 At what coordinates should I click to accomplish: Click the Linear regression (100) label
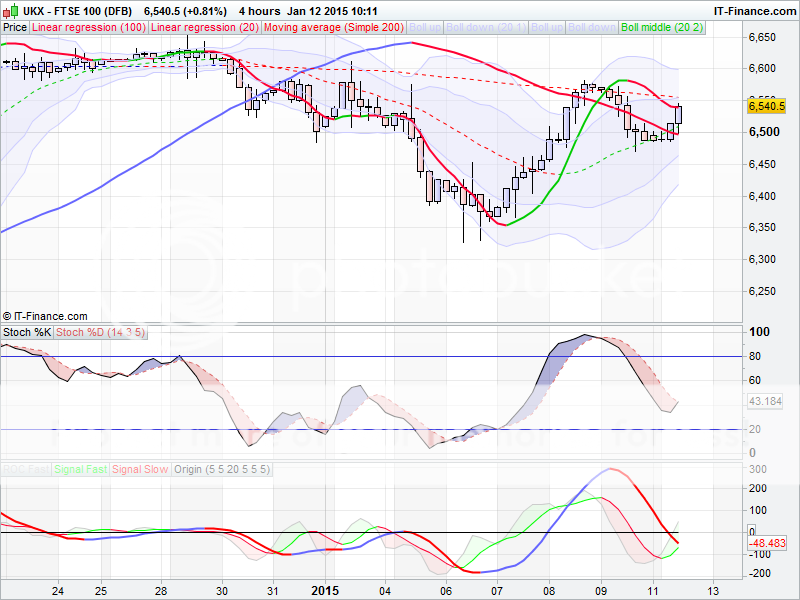click(88, 28)
